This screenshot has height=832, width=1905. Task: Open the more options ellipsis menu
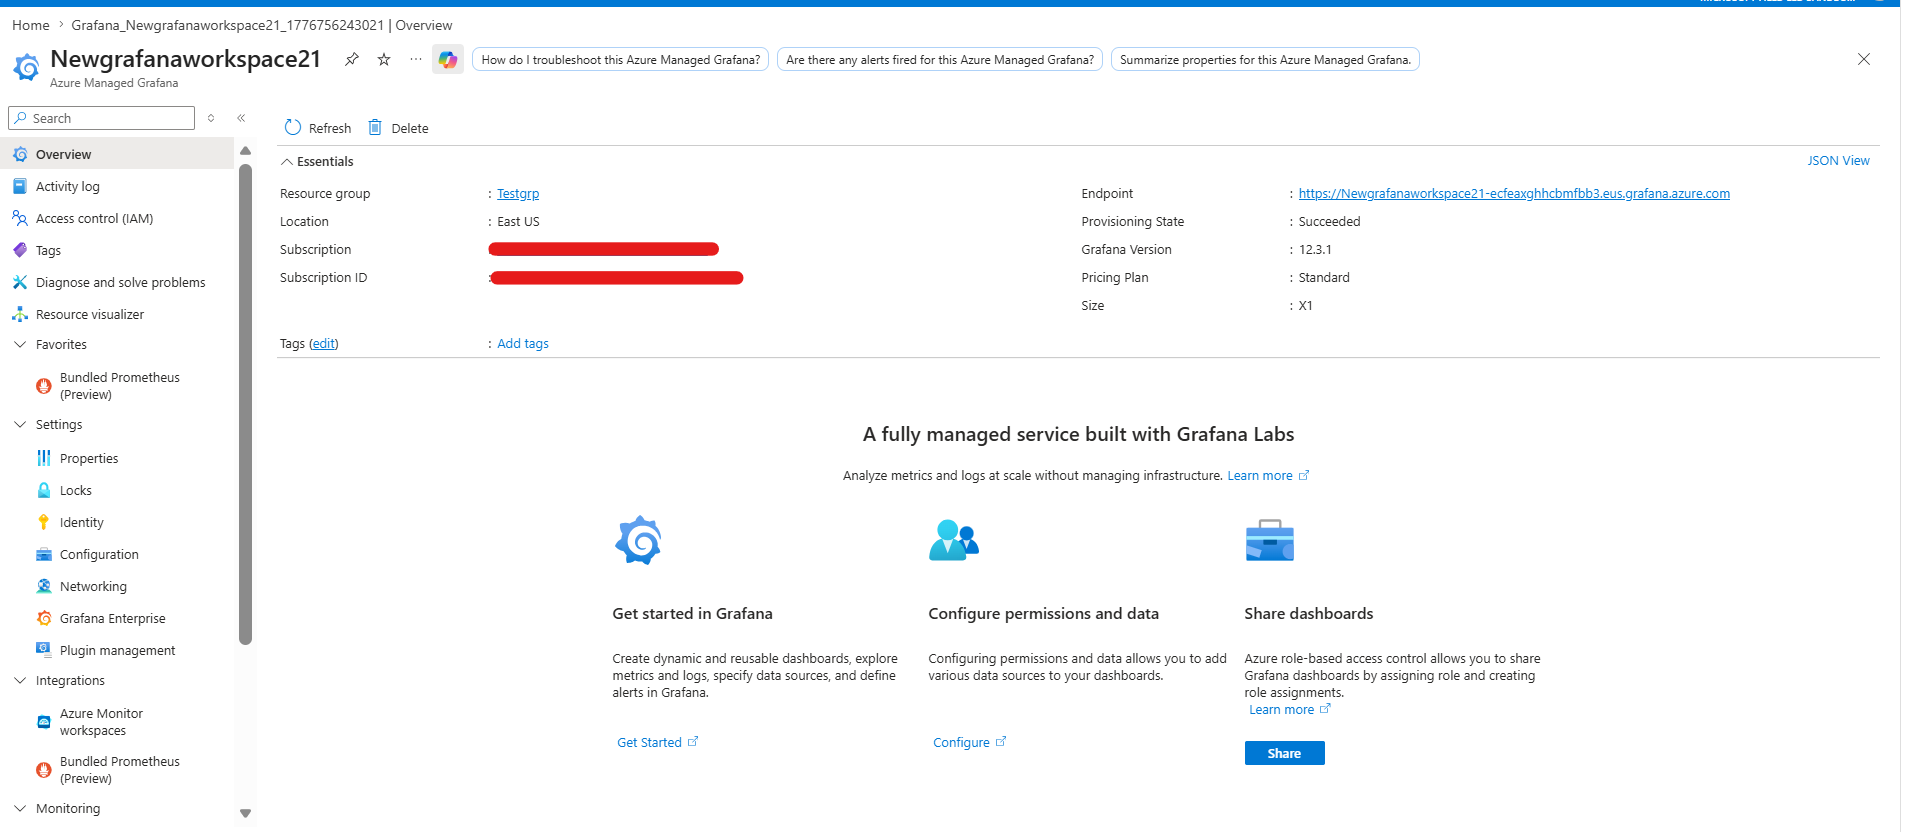[416, 60]
